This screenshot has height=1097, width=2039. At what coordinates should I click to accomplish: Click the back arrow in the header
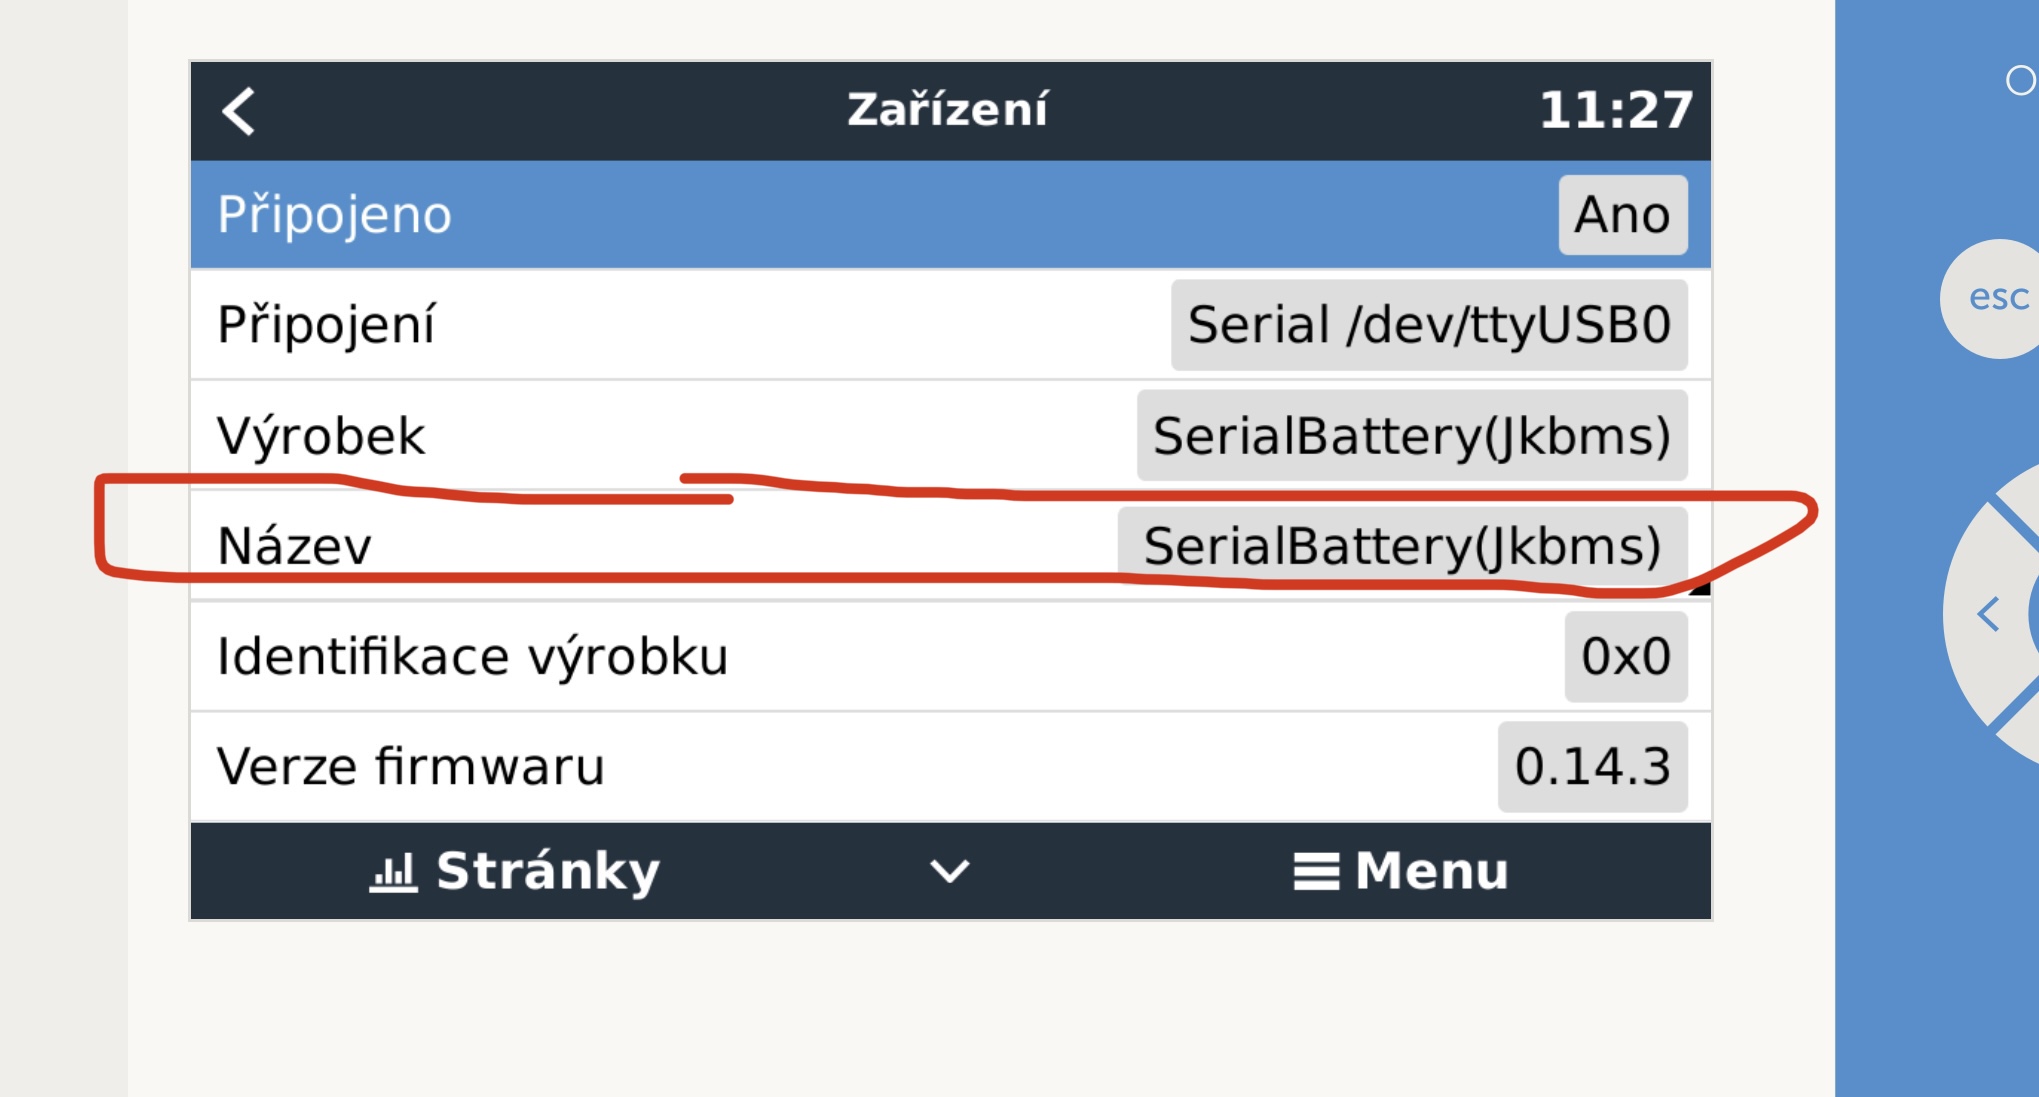click(x=239, y=111)
